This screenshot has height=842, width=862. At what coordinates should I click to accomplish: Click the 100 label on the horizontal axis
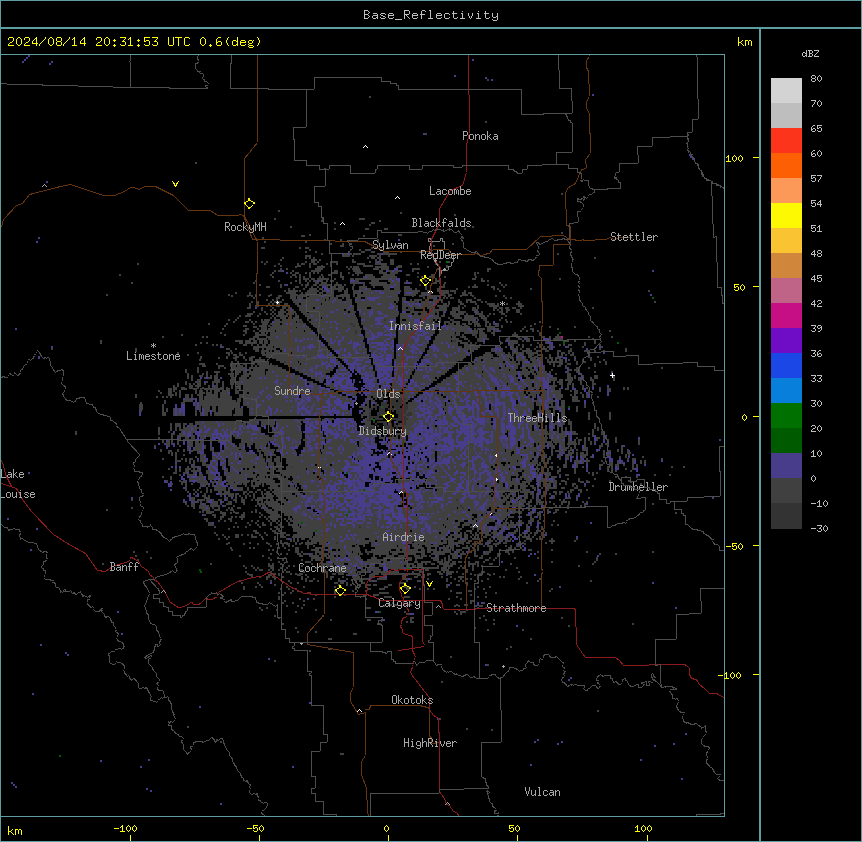pyautogui.click(x=643, y=828)
